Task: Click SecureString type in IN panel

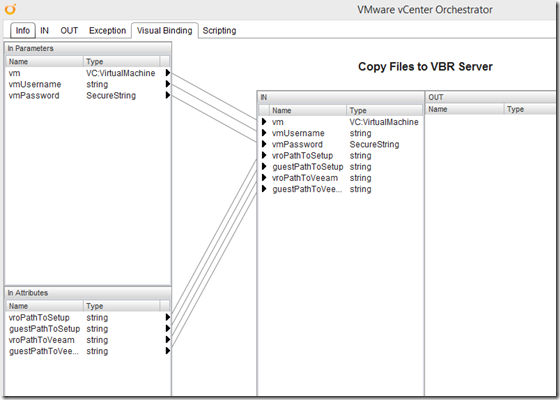Action: coord(374,144)
